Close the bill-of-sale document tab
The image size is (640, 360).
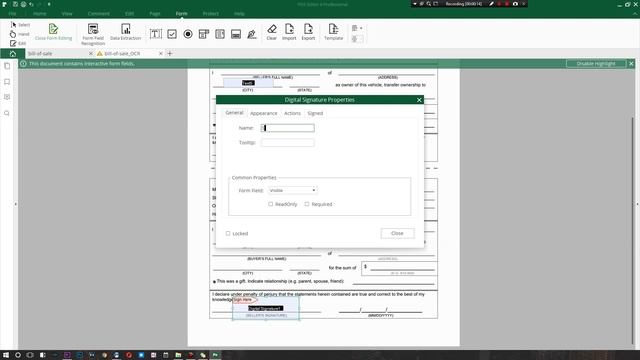tap(91, 53)
